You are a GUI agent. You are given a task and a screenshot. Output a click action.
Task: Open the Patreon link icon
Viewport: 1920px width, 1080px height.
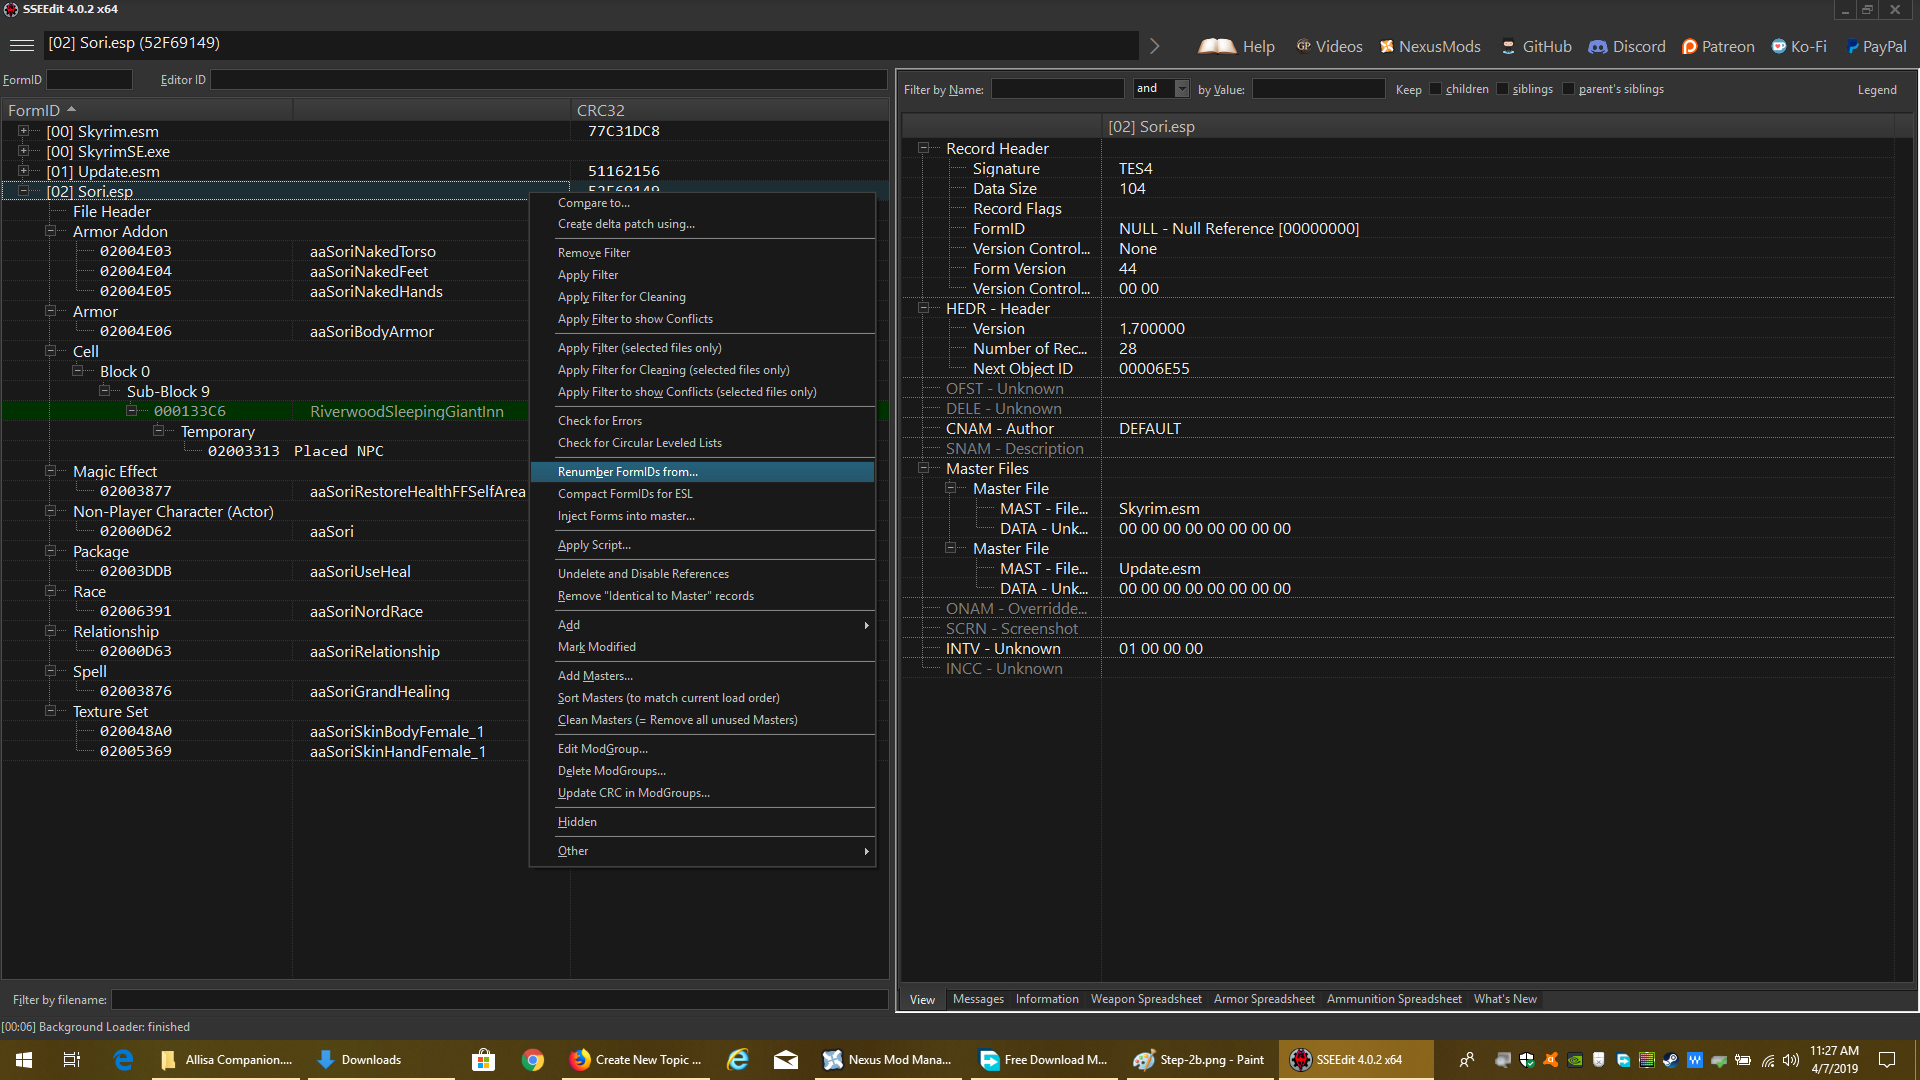click(x=1689, y=46)
